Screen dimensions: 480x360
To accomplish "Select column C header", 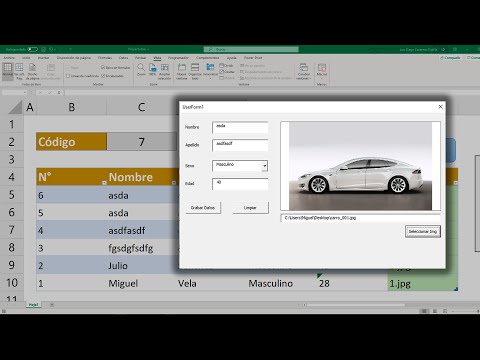I will pyautogui.click(x=141, y=107).
